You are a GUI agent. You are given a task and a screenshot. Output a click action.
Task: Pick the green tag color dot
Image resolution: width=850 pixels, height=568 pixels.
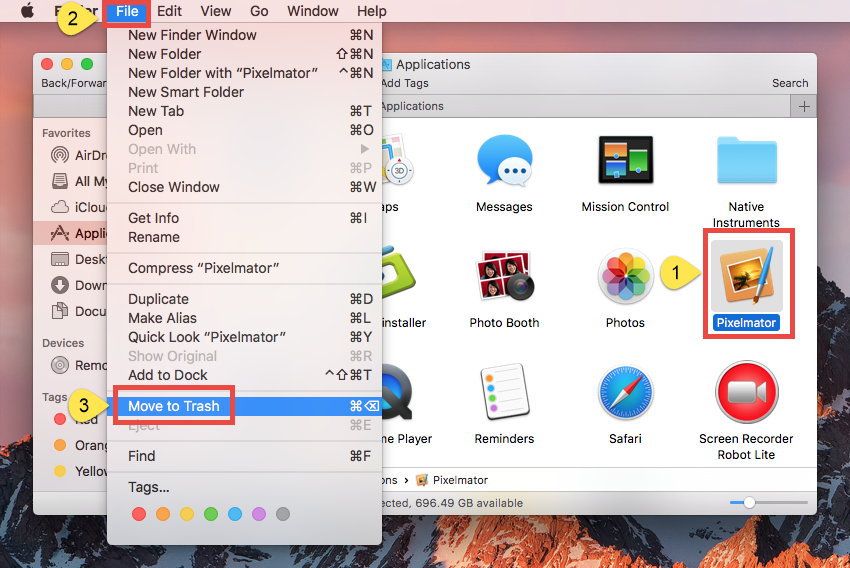(211, 514)
